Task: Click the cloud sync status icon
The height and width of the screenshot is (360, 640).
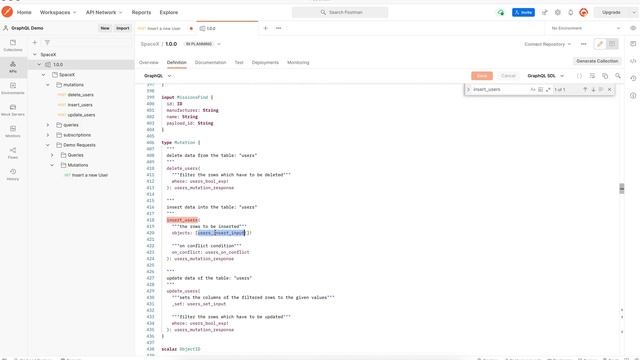Action: pos(501,12)
